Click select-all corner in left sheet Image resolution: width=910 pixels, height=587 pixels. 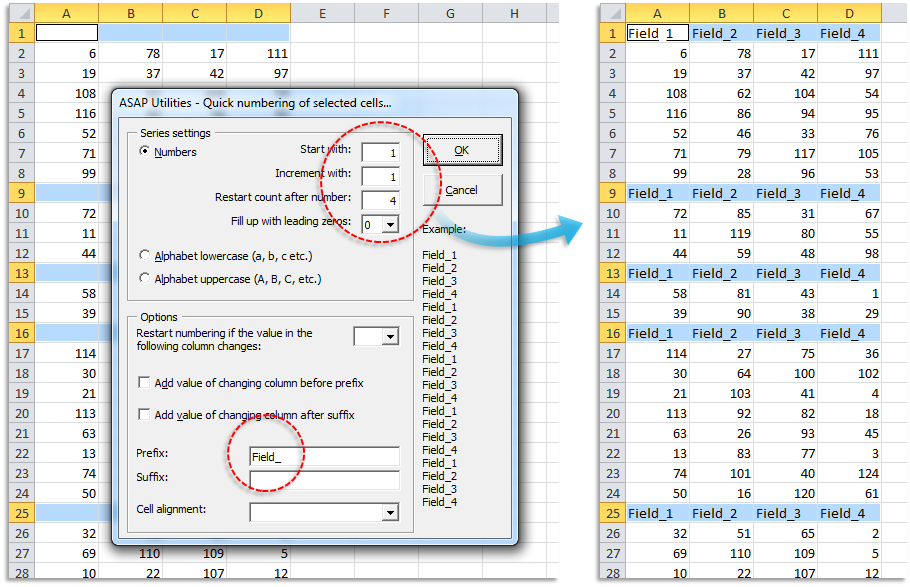pos(21,13)
